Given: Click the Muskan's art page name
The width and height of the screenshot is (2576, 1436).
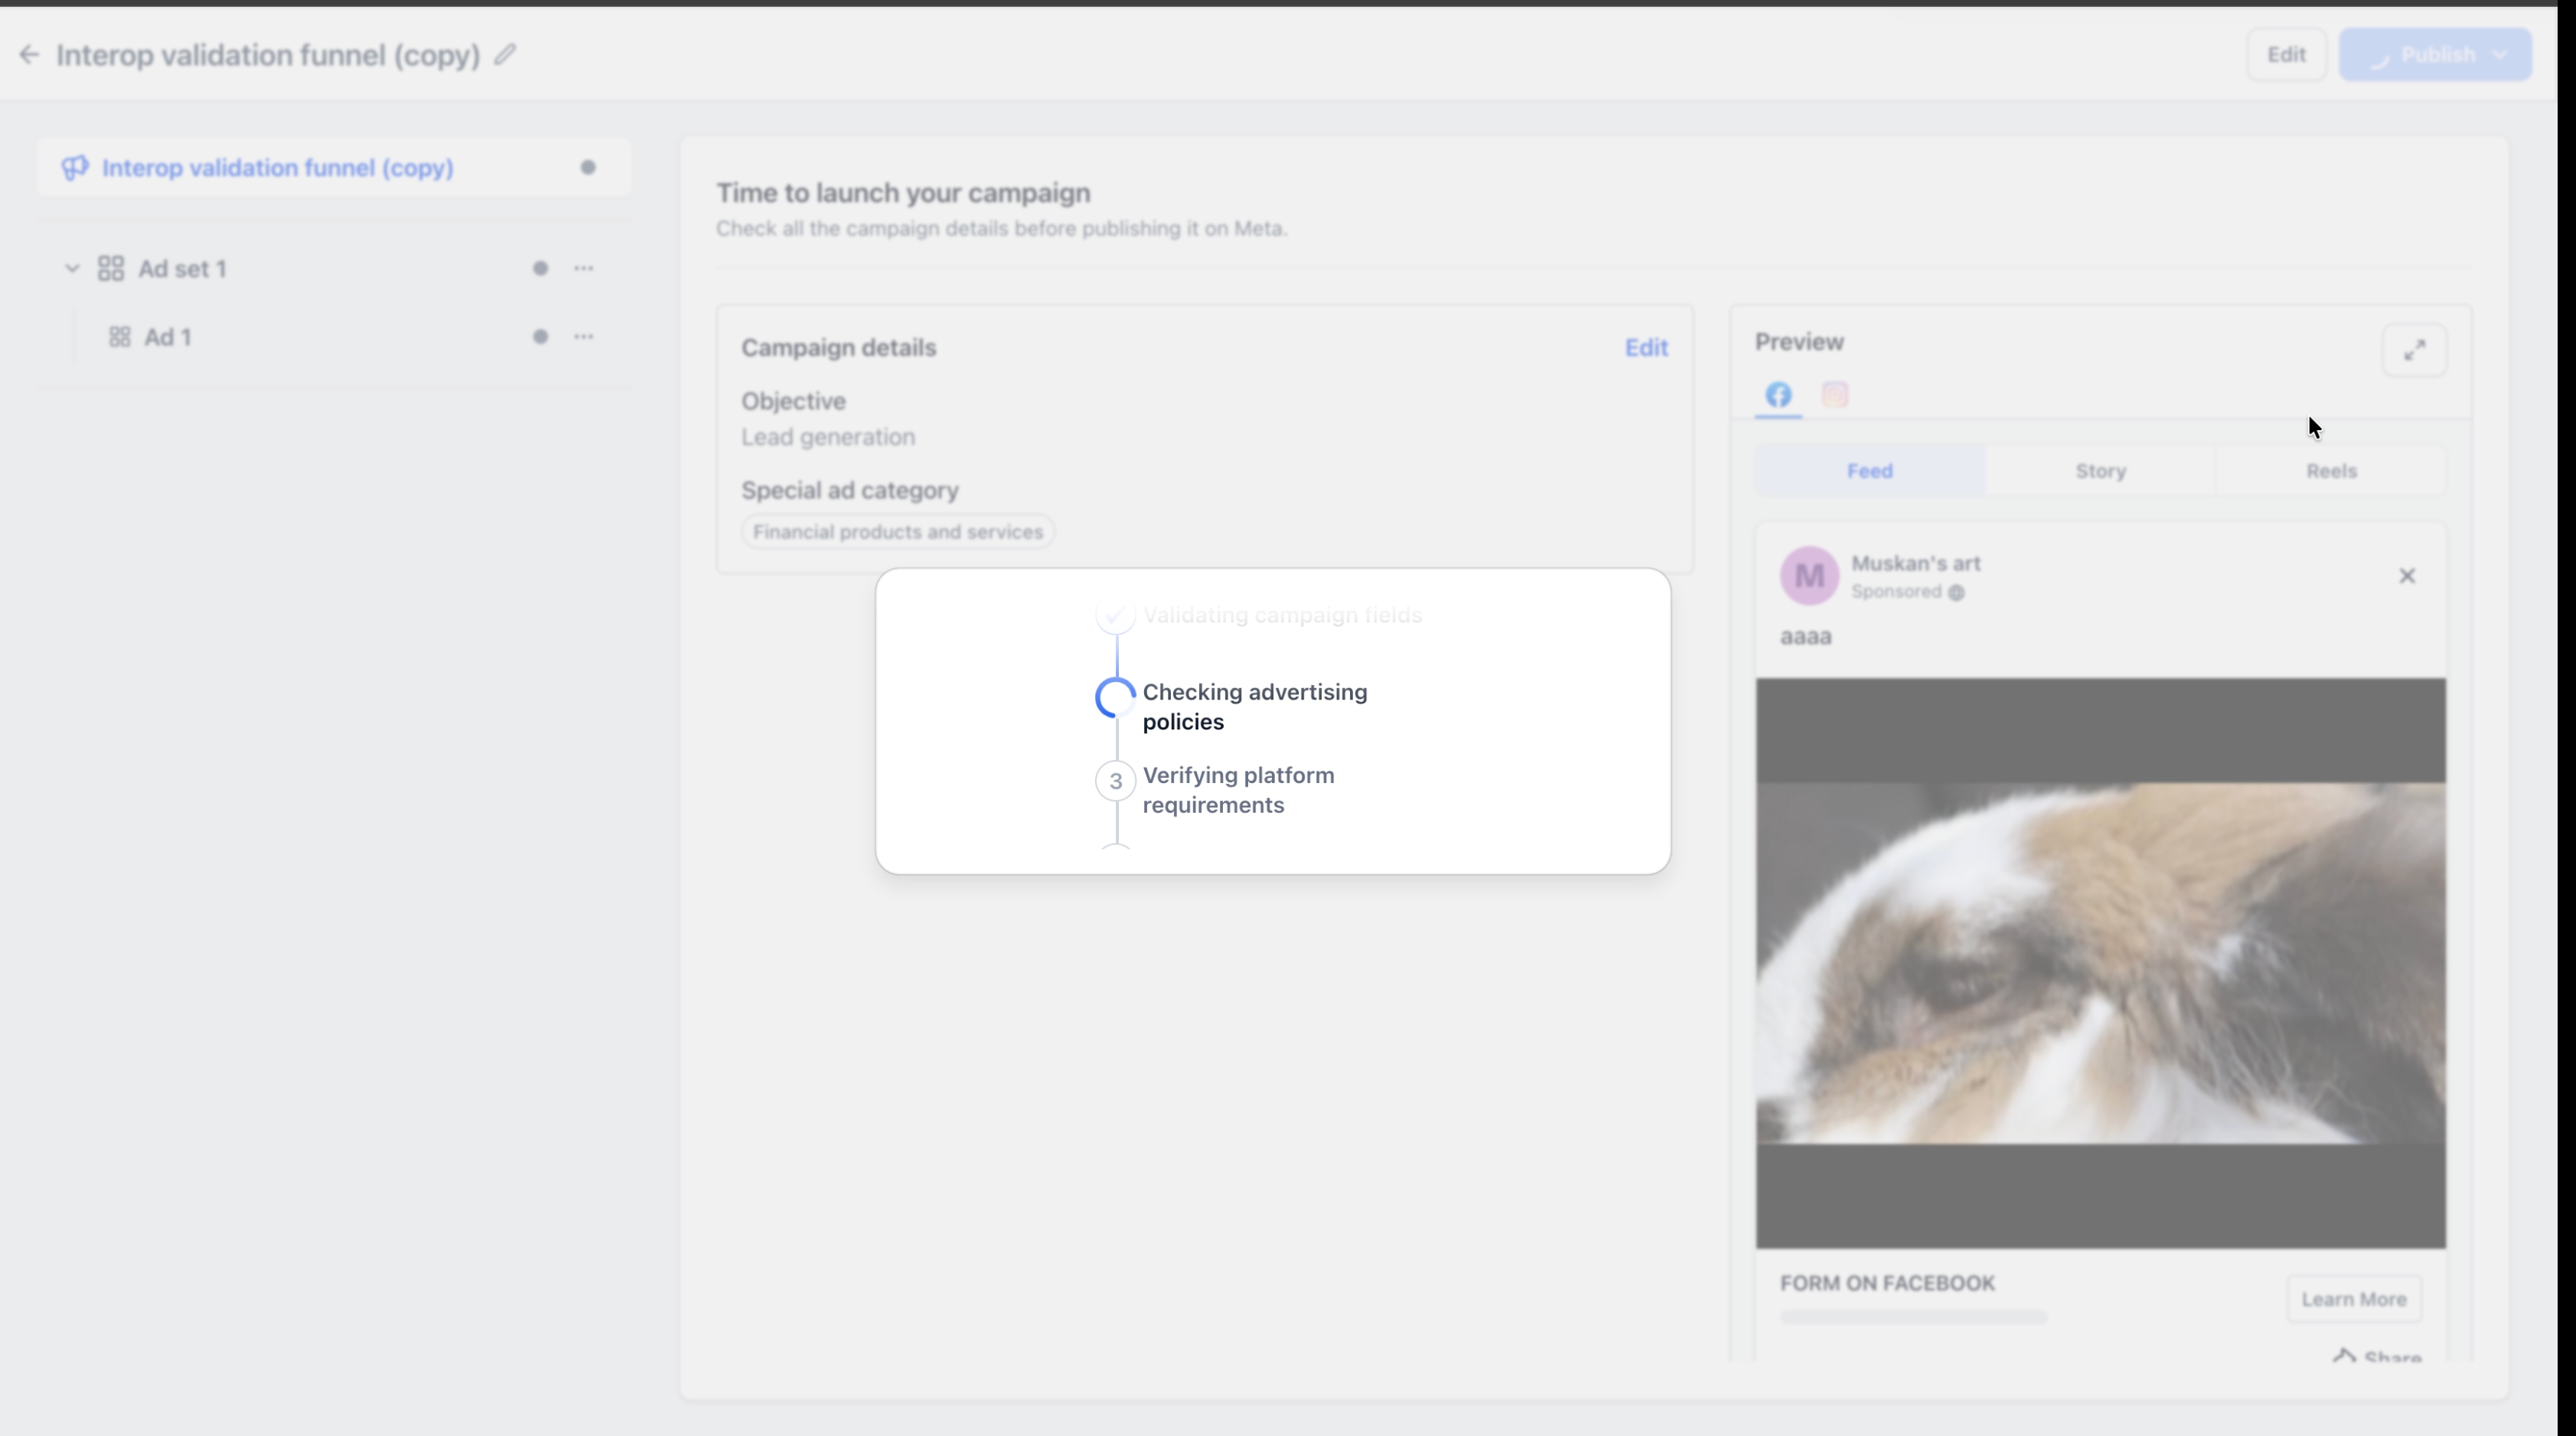Looking at the screenshot, I should [1915, 563].
